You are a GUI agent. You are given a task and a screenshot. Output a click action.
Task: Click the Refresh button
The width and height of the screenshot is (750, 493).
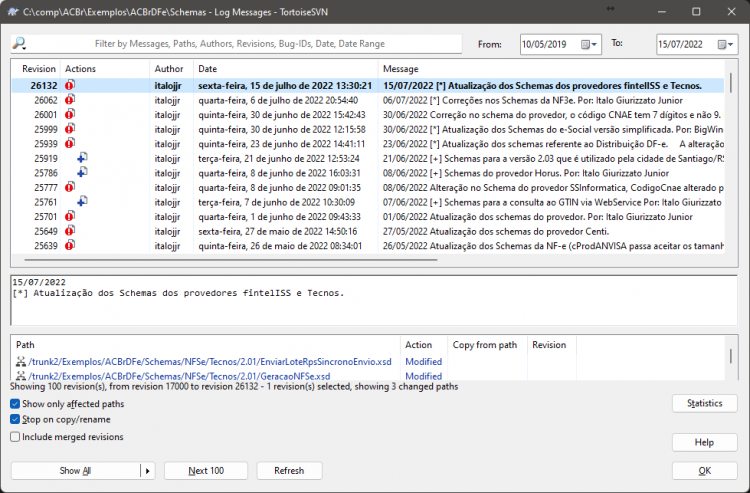[289, 471]
